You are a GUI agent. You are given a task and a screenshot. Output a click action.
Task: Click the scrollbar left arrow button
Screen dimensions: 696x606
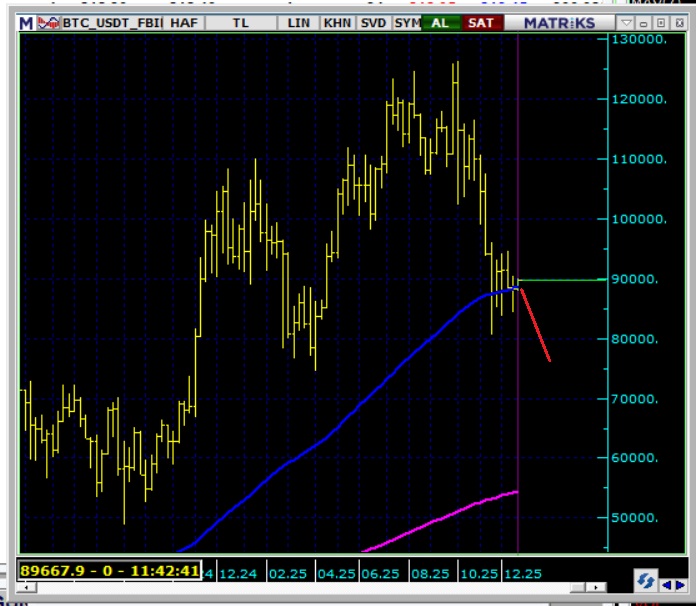pos(24,587)
